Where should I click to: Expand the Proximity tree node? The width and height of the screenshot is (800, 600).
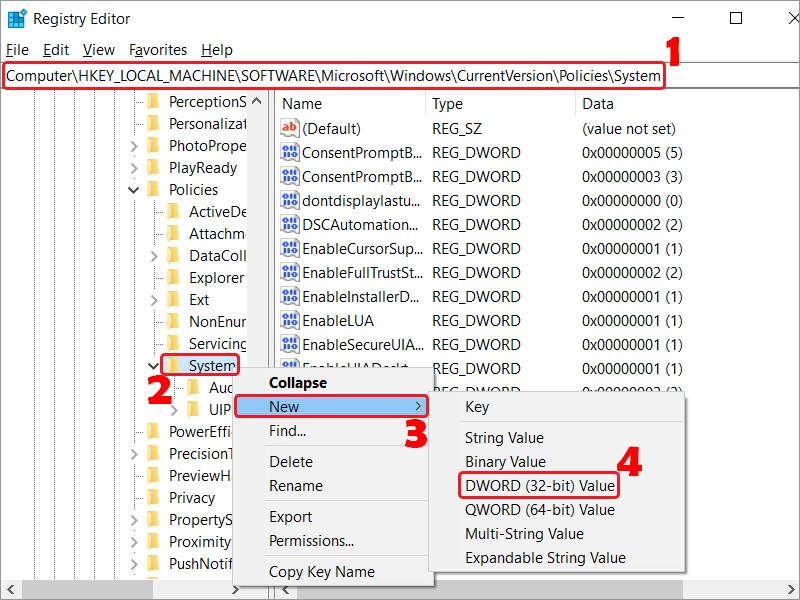[x=134, y=541]
